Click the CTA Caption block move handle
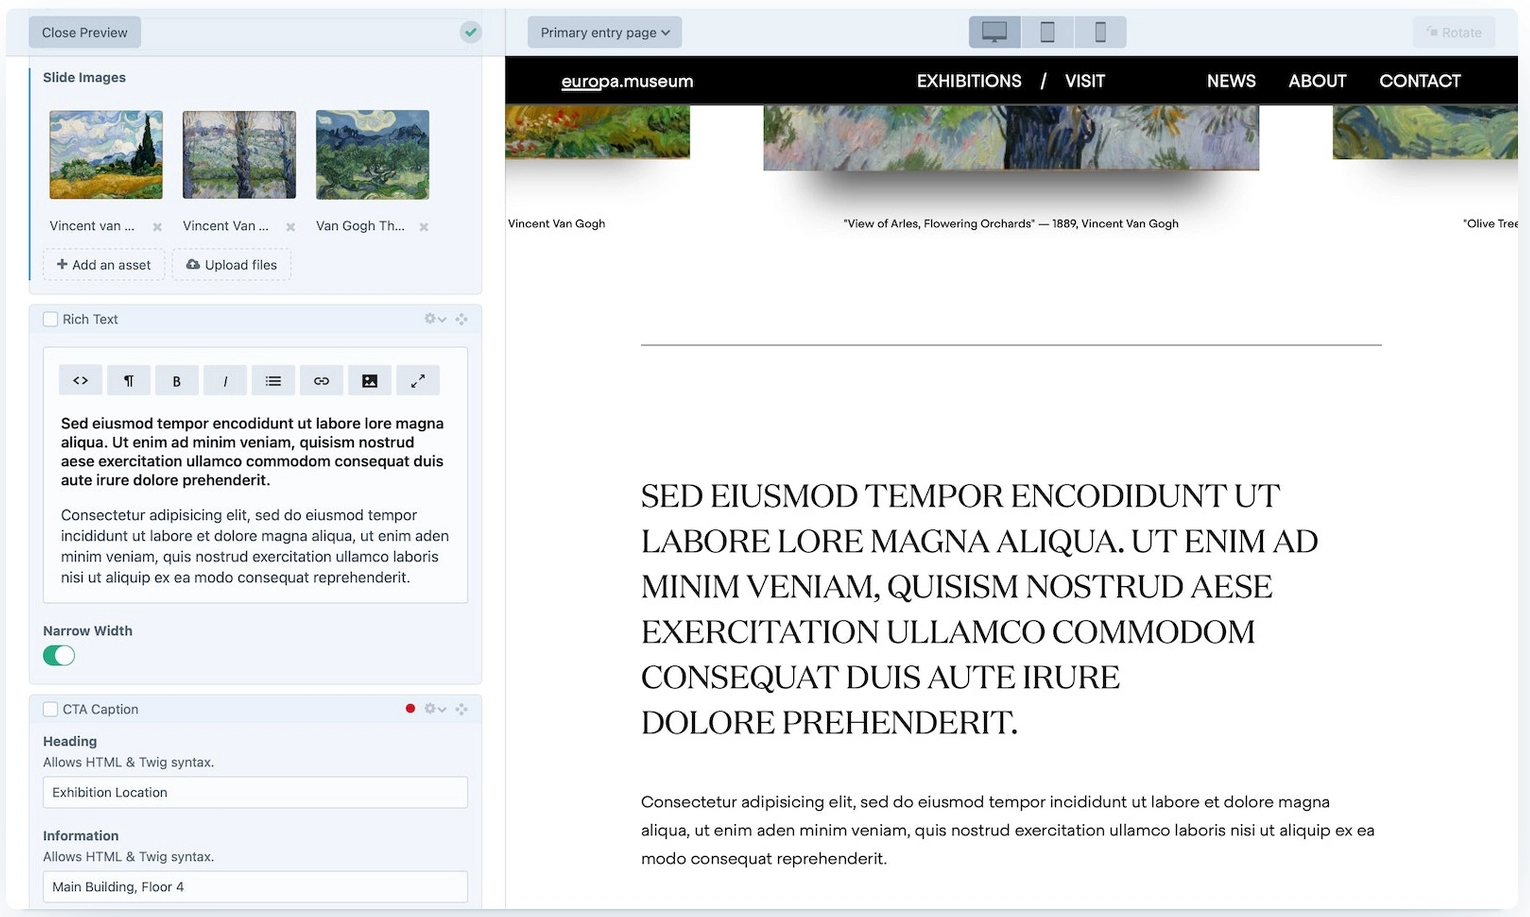Screen dimensions: 1530x917 (x=461, y=709)
